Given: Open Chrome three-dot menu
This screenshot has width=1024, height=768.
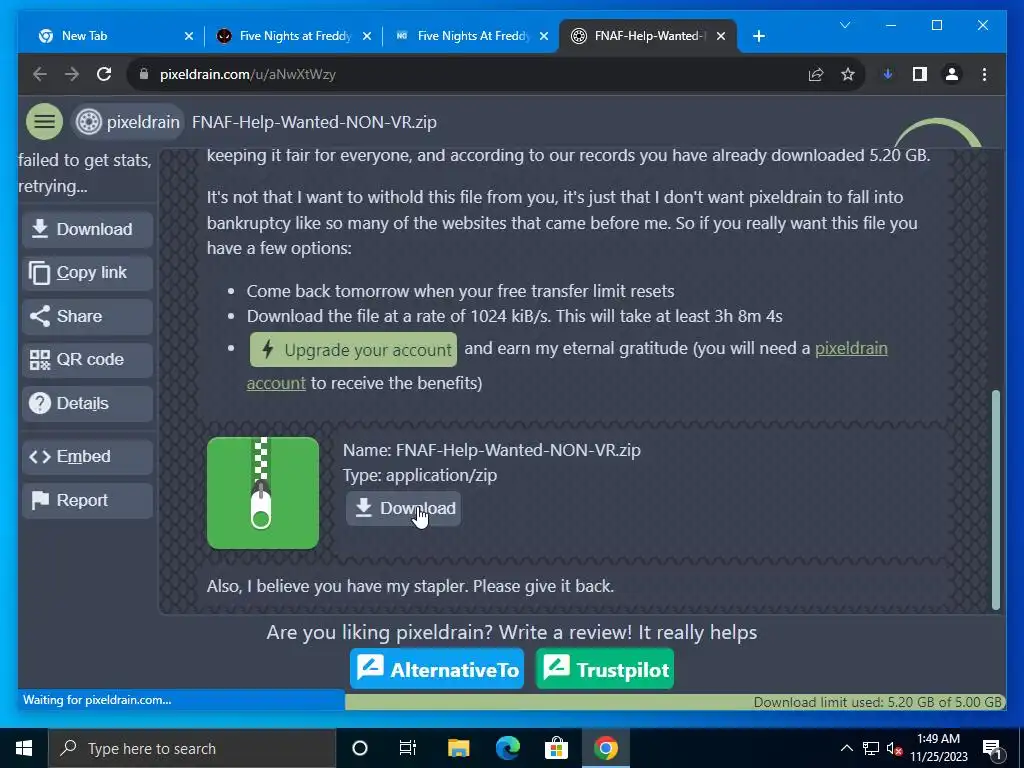Looking at the screenshot, I should [984, 74].
